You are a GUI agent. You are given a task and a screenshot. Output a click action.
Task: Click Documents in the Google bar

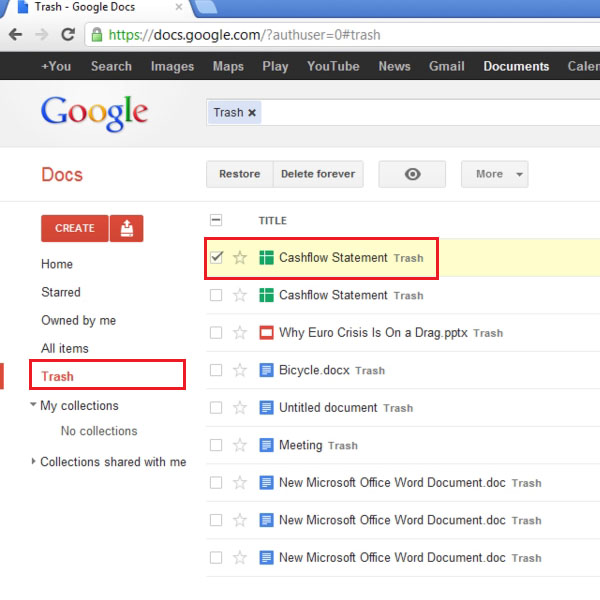click(x=516, y=66)
